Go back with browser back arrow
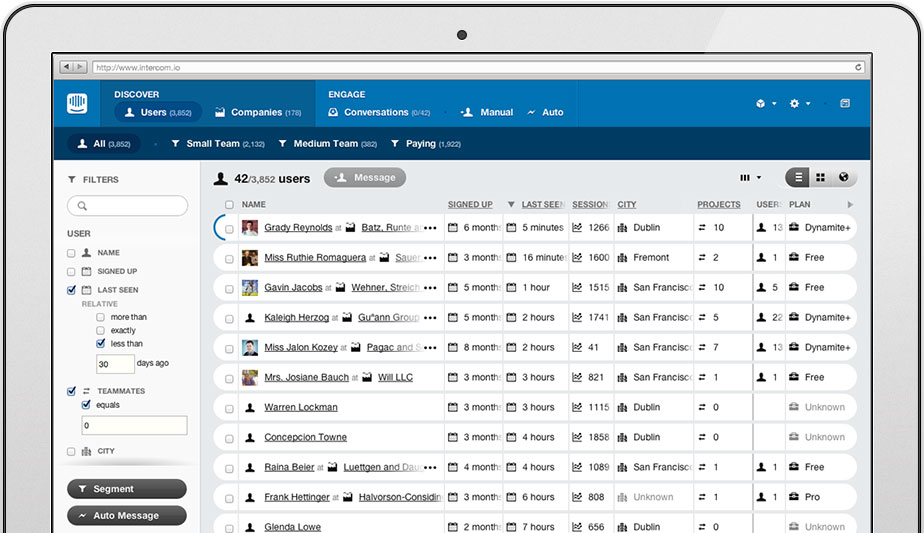The width and height of the screenshot is (924, 533). coord(67,67)
